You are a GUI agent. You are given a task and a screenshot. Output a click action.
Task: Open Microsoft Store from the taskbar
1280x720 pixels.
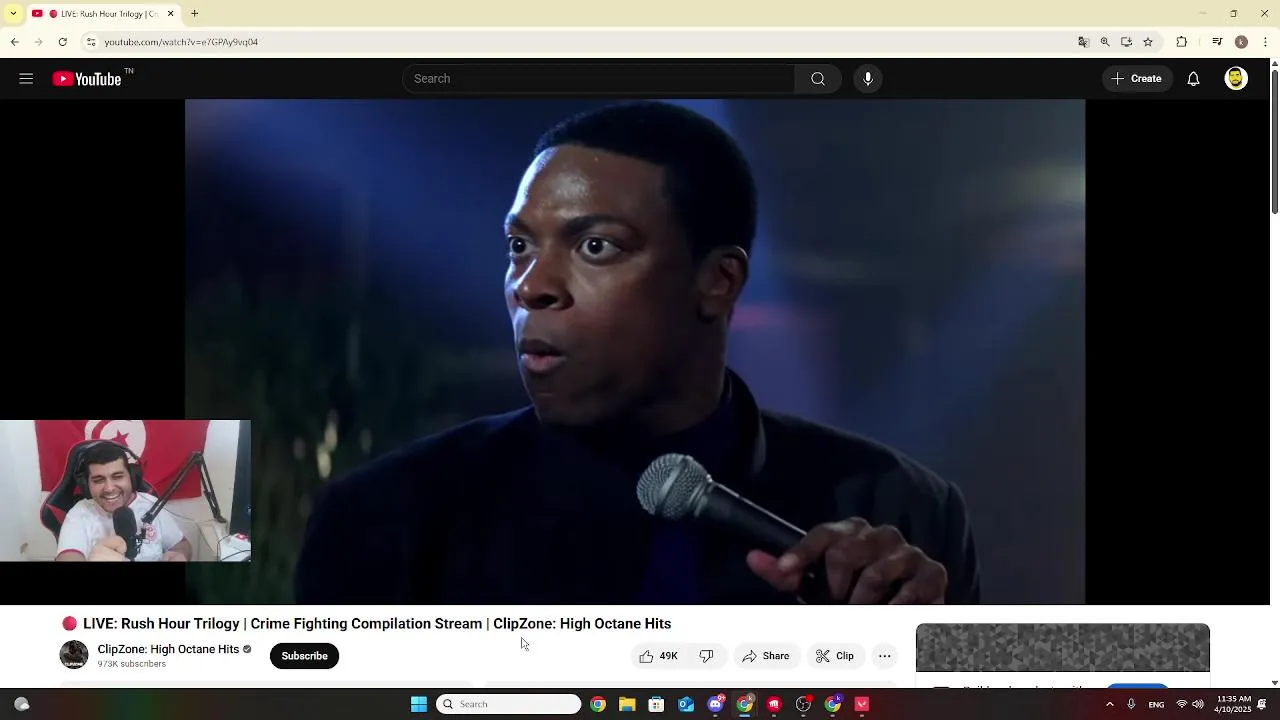click(656, 704)
